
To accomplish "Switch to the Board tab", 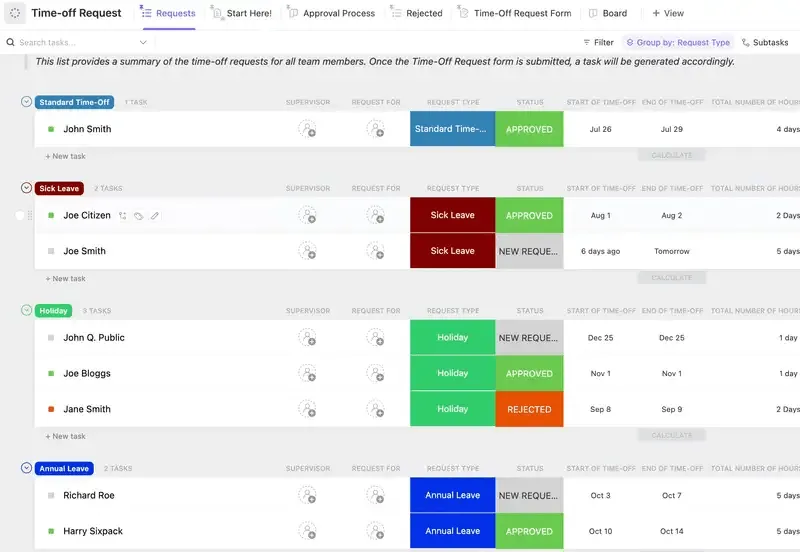I will point(608,13).
